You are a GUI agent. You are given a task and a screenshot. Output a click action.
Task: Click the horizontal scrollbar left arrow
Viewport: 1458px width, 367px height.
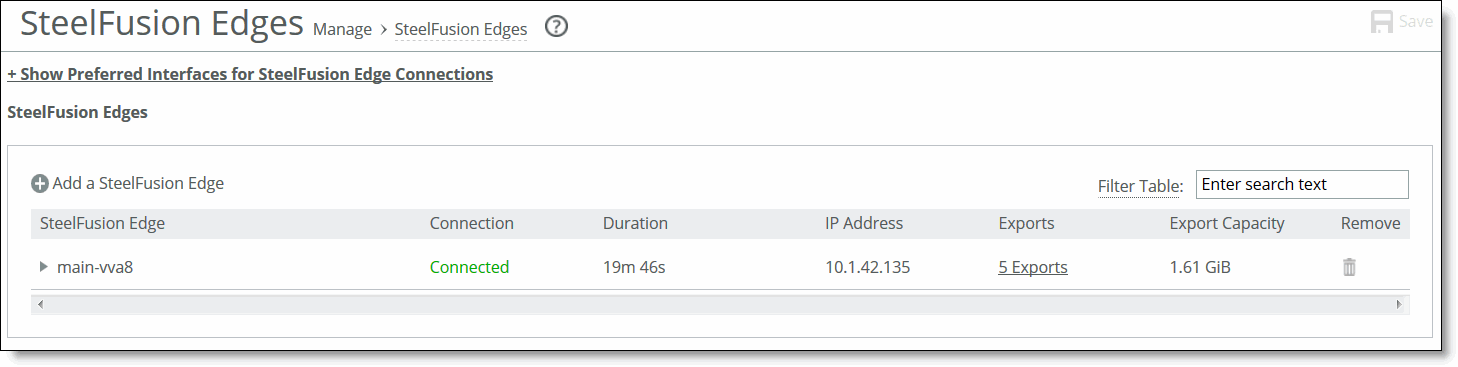tap(40, 303)
